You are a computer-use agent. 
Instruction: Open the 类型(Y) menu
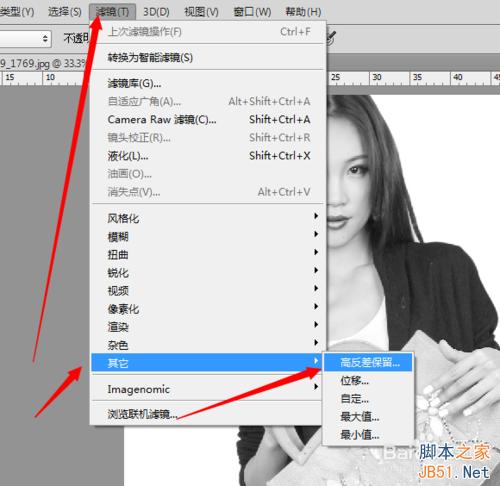[x=17, y=12]
